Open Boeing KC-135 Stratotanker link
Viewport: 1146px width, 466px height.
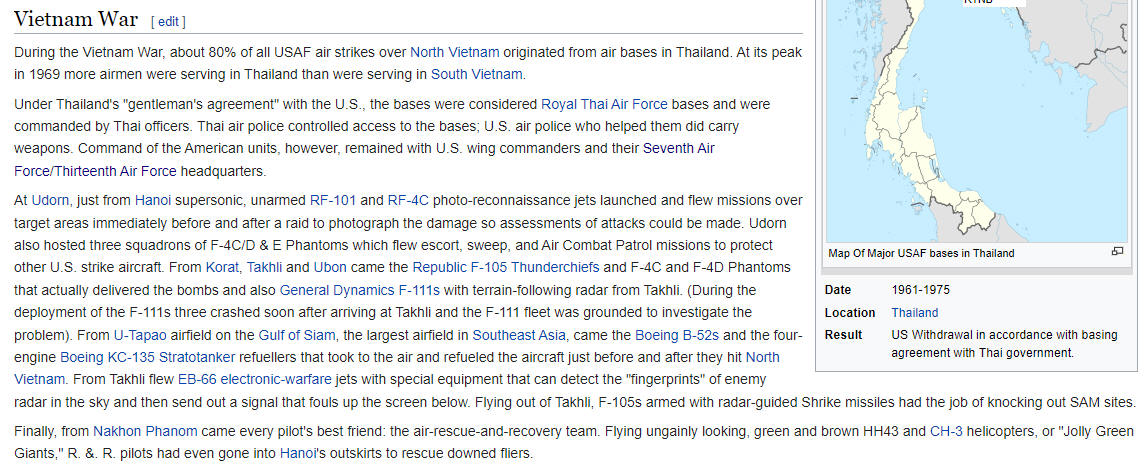click(x=148, y=357)
